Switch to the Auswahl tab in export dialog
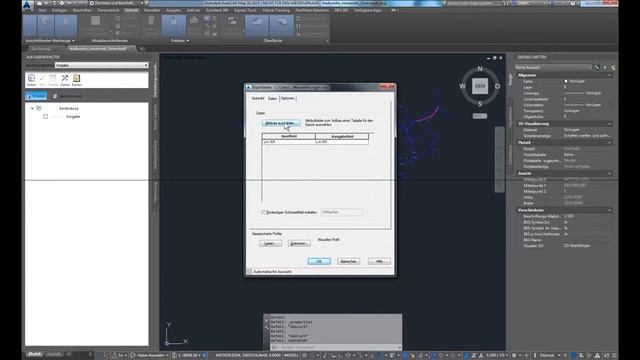This screenshot has width=640, height=360. pos(258,98)
